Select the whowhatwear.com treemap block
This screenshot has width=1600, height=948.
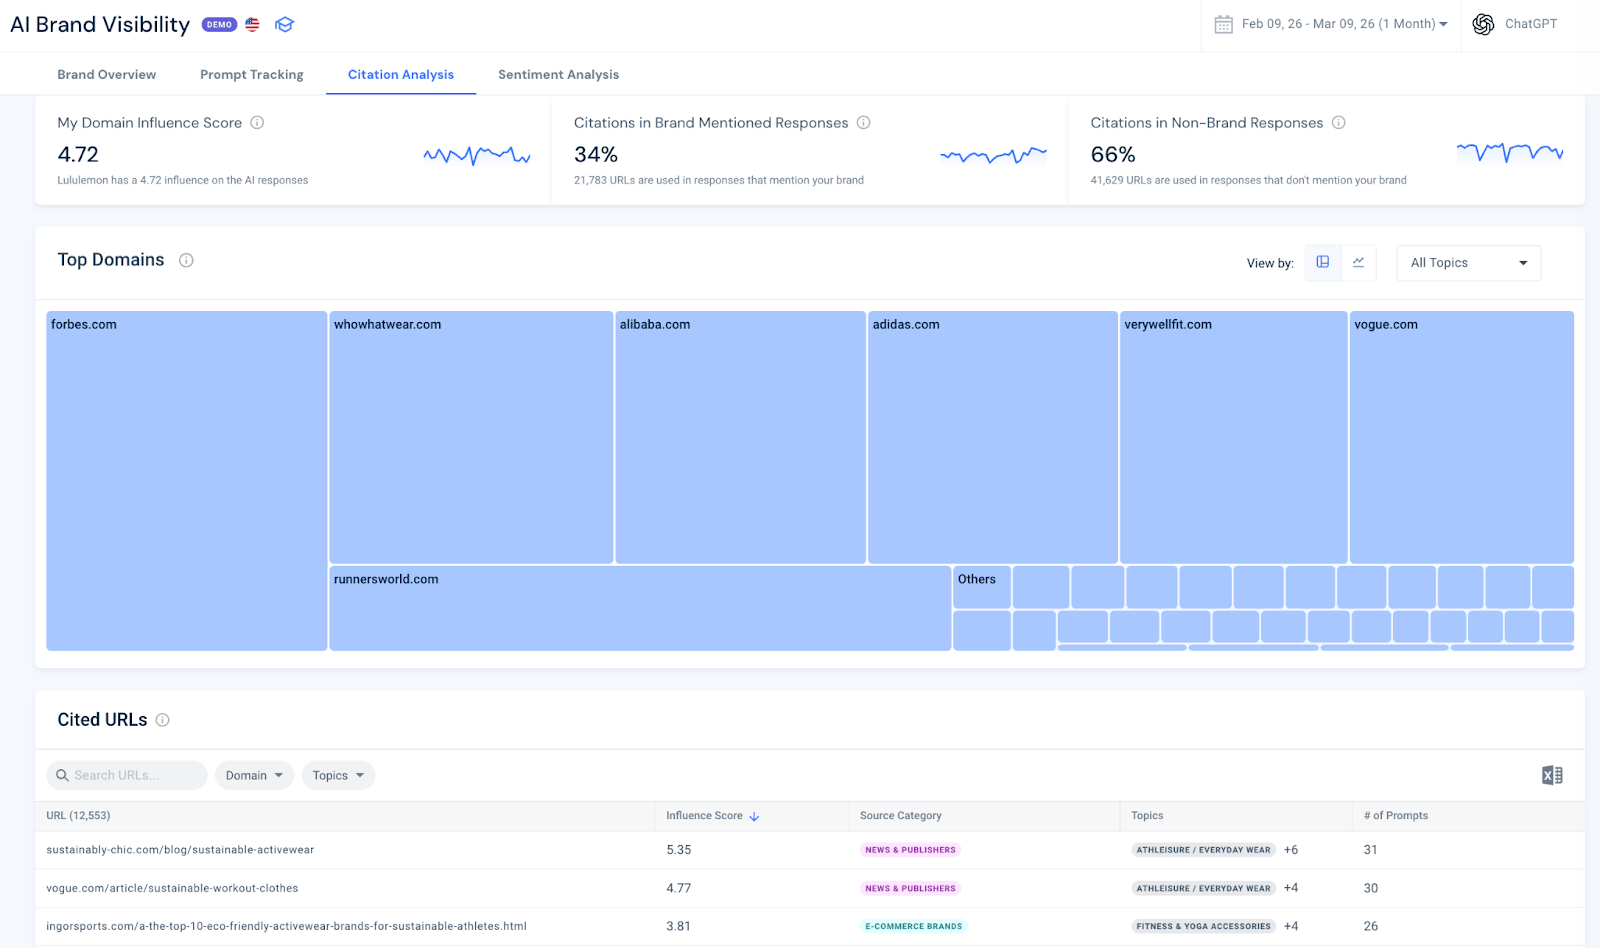(471, 437)
